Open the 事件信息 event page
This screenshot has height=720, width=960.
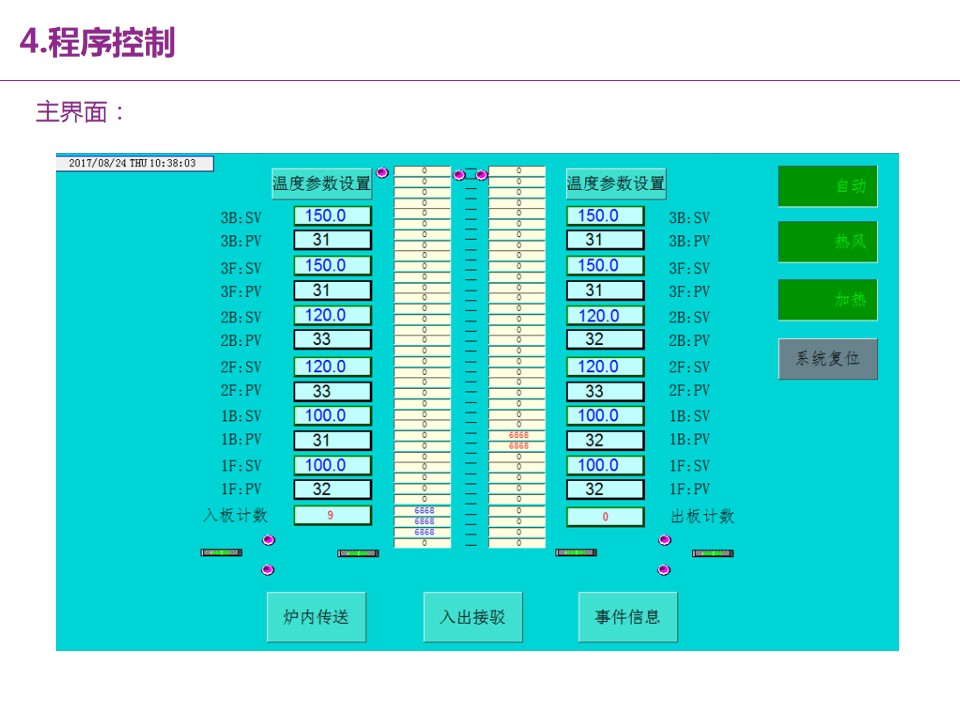point(627,617)
